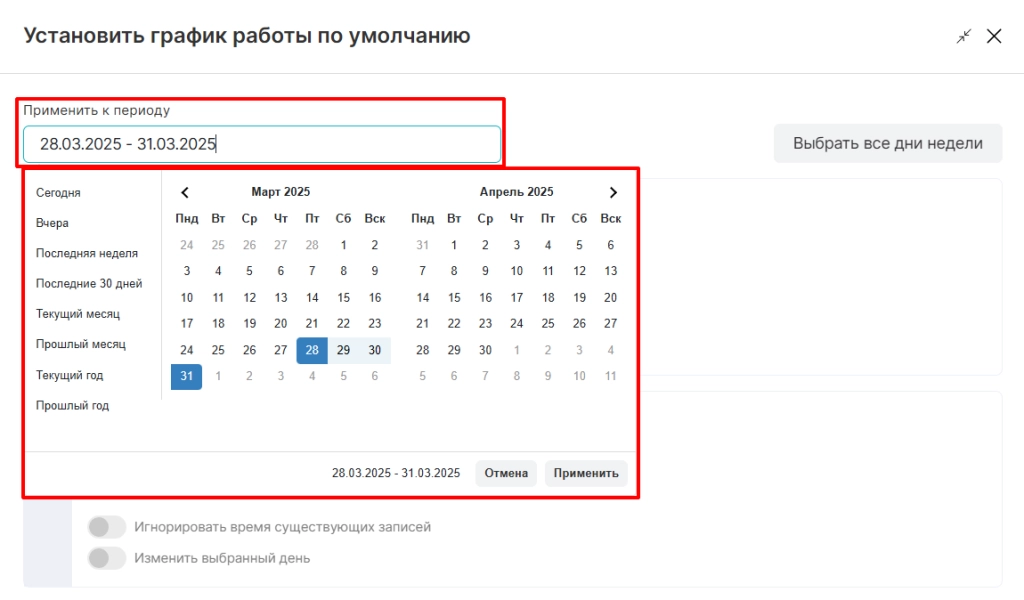Go to previous month with left chevron

185,193
